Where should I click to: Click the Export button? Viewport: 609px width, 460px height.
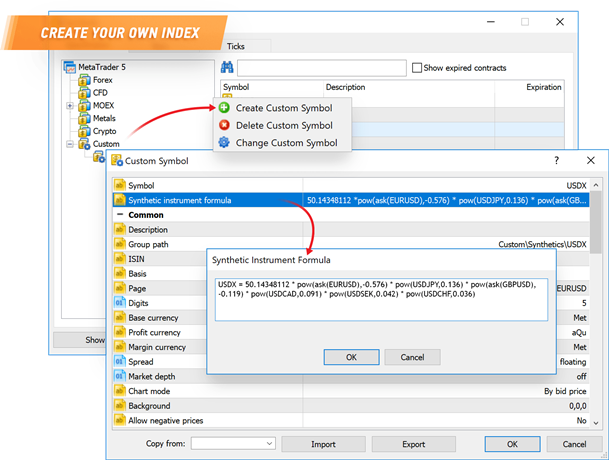(413, 443)
